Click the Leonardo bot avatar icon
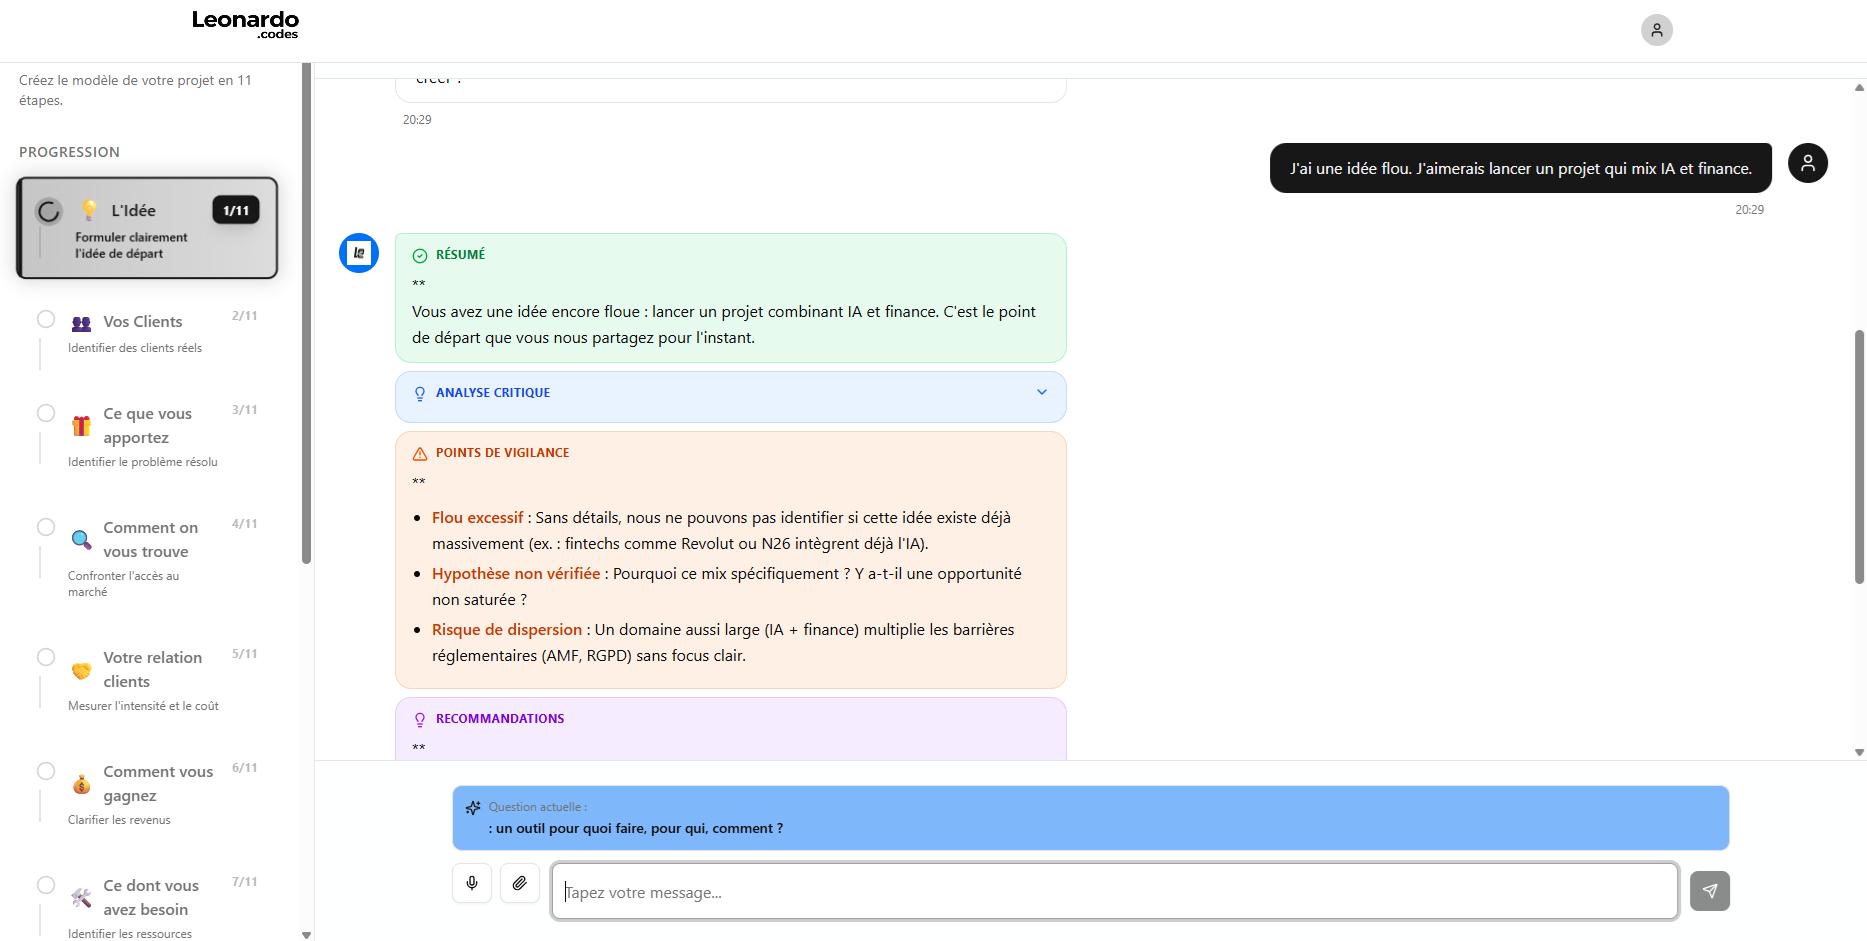Image resolution: width=1867 pixels, height=941 pixels. [x=359, y=253]
